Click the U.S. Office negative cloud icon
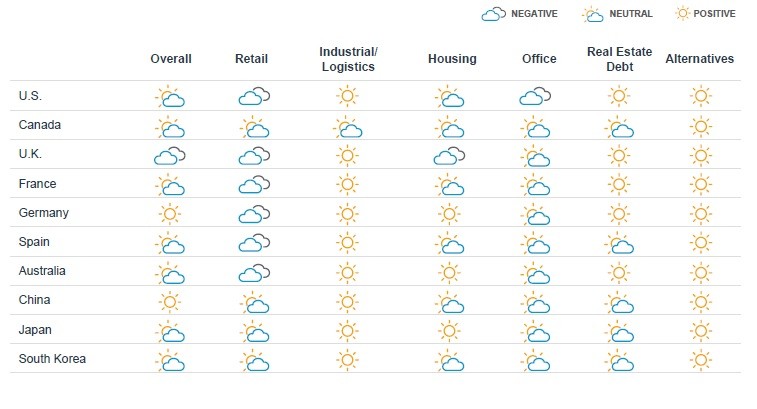The image size is (757, 409). pyautogui.click(x=535, y=97)
